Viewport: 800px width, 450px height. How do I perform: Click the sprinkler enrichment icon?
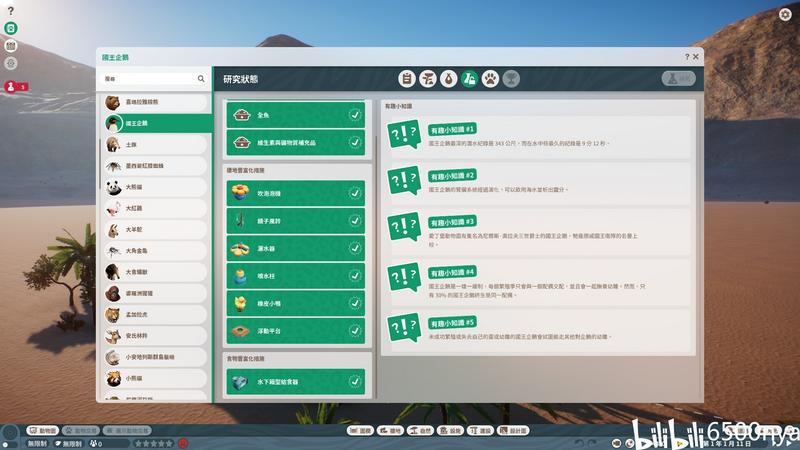[x=240, y=248]
